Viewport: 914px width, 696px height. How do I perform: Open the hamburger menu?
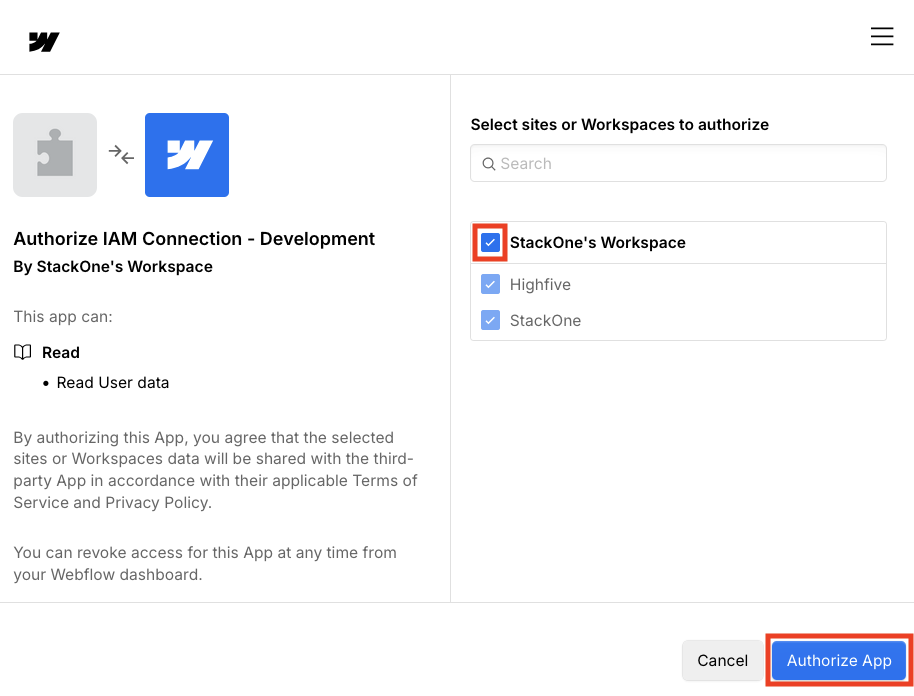click(881, 35)
